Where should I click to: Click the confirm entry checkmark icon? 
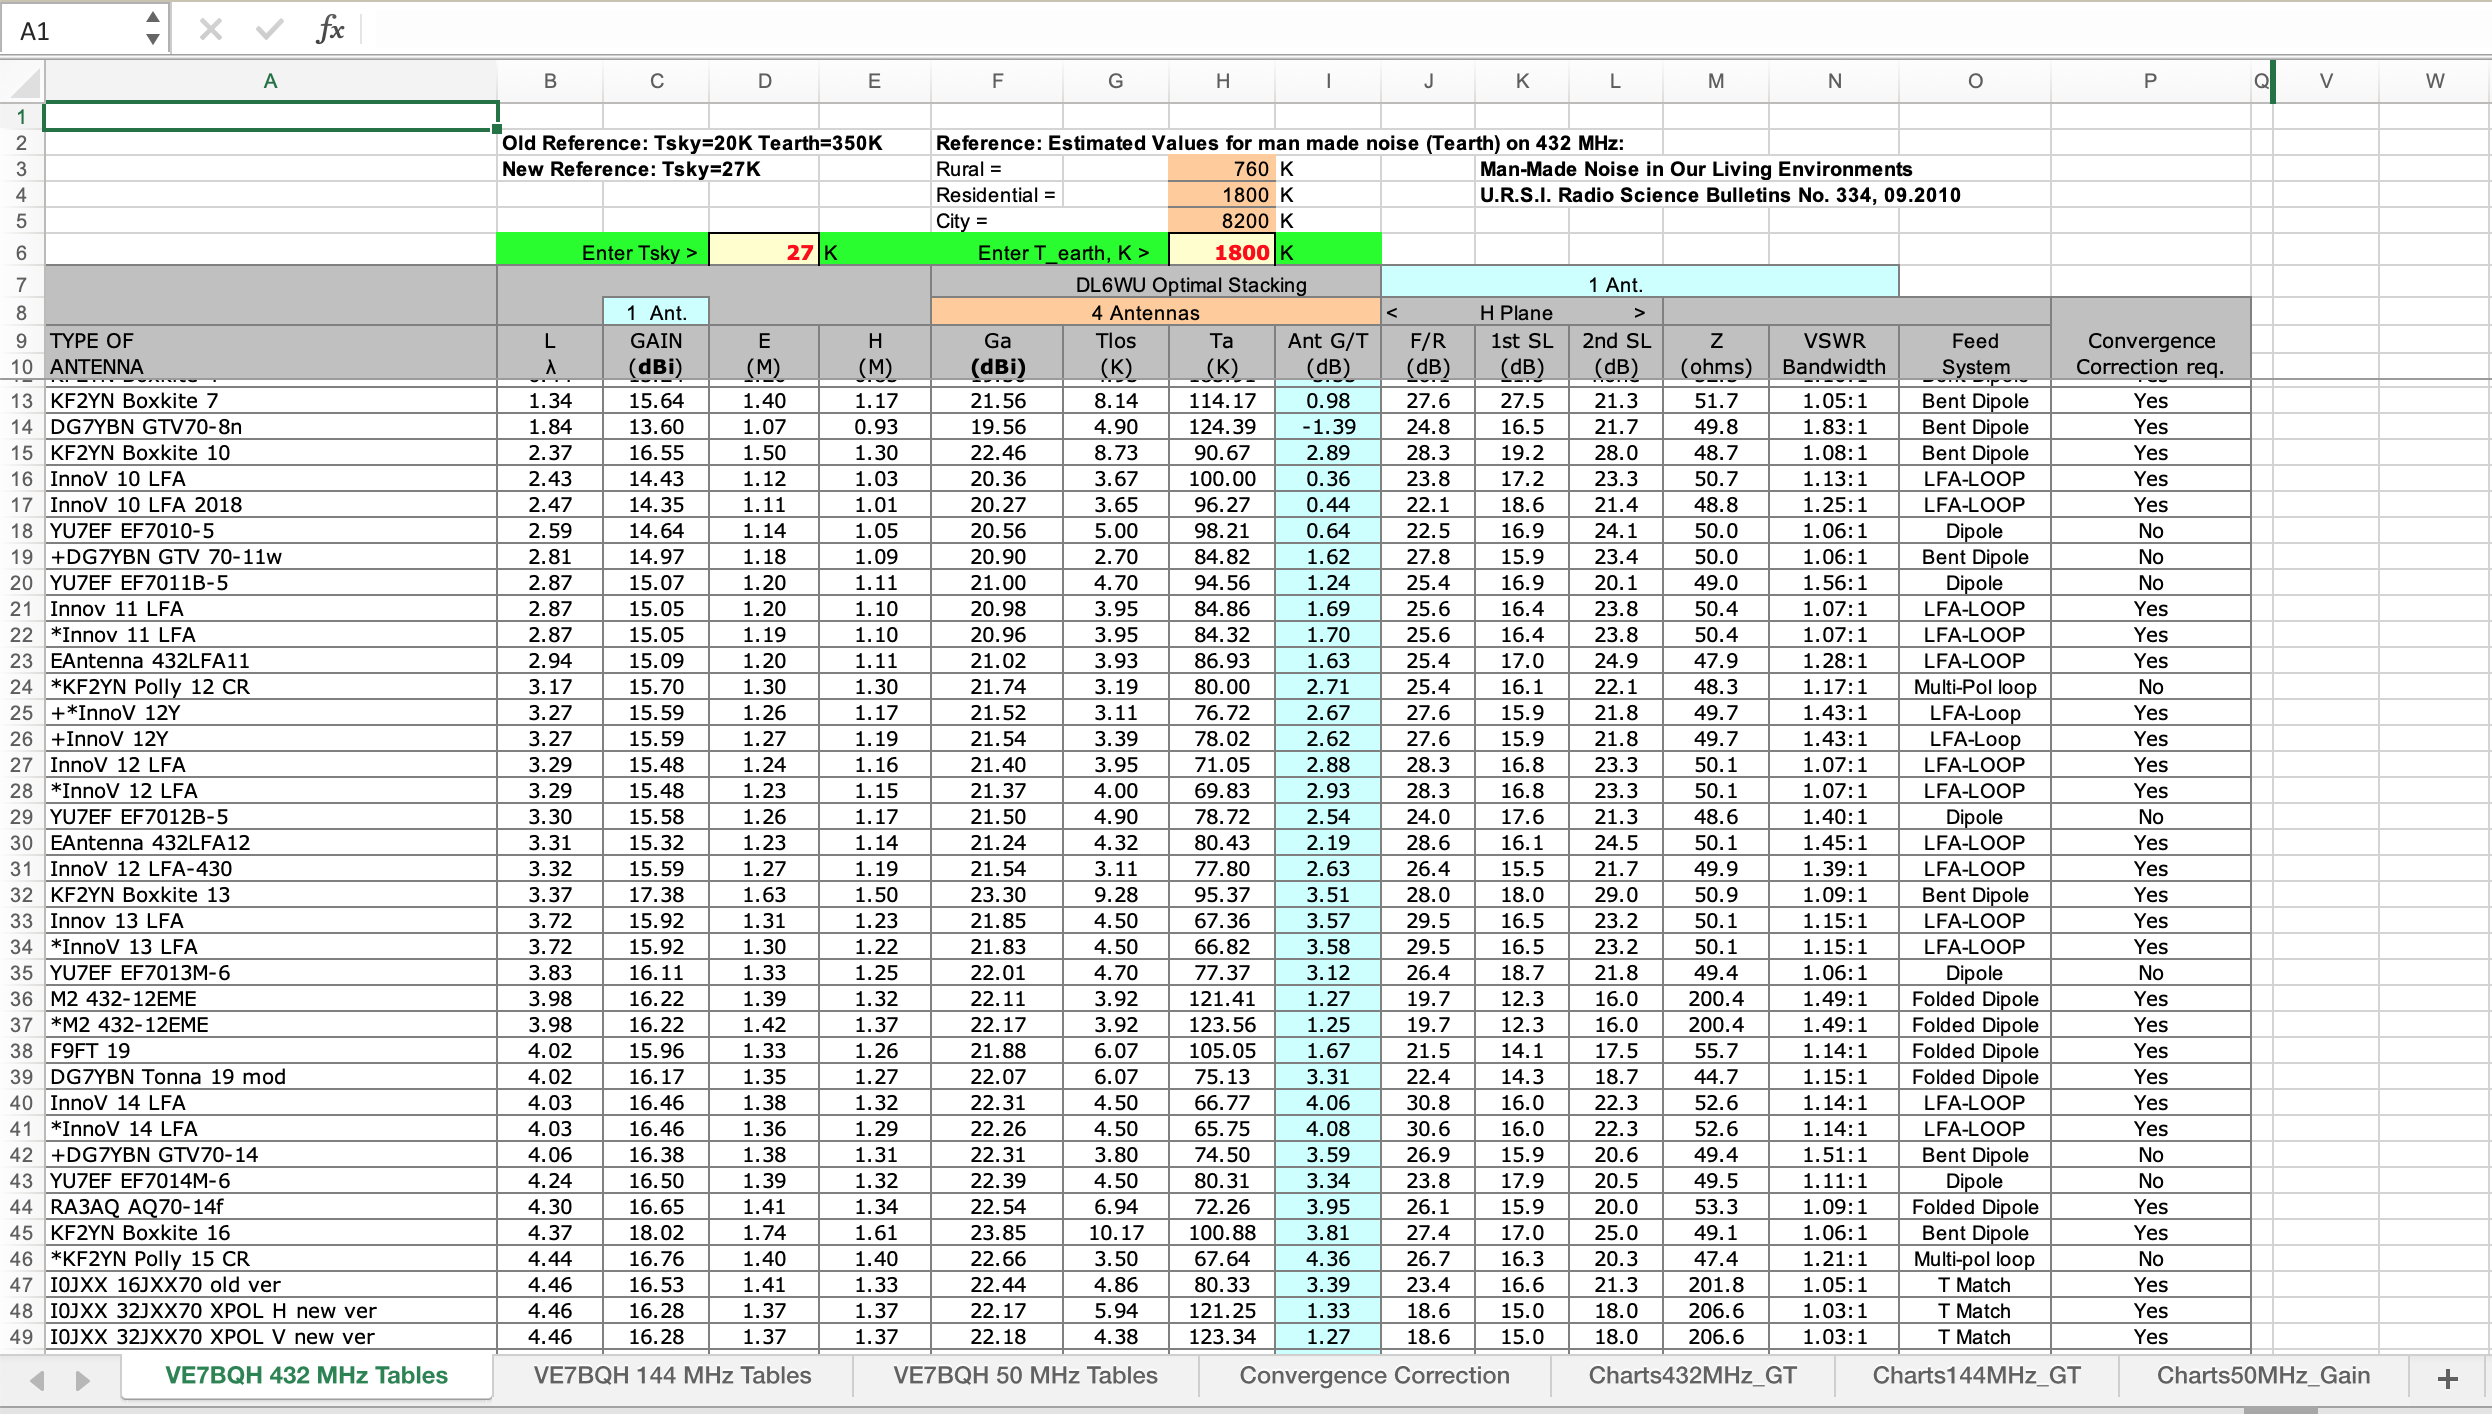click(x=269, y=30)
